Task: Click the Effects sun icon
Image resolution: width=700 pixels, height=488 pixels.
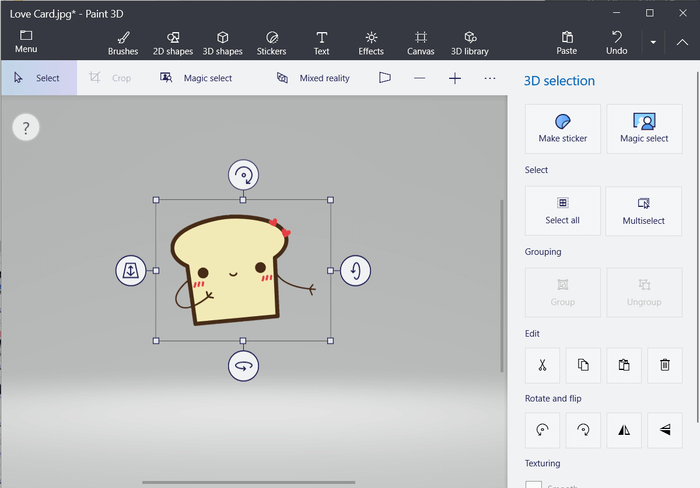Action: [x=371, y=42]
